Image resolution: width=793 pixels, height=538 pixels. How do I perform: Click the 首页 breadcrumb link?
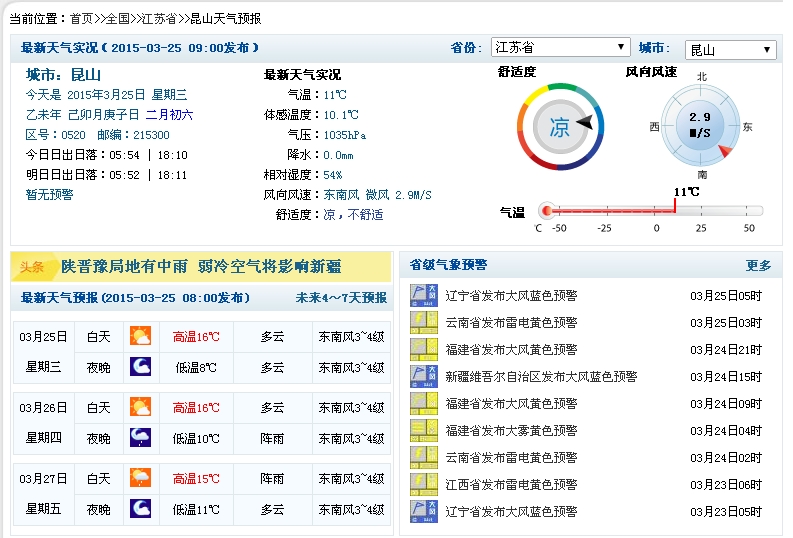(x=81, y=19)
